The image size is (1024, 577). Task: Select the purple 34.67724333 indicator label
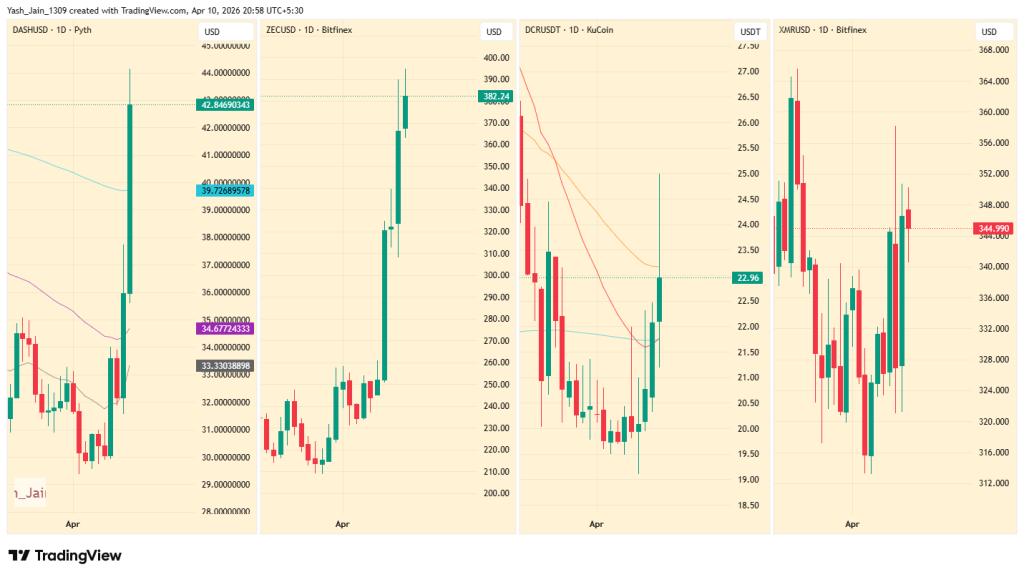[226, 328]
